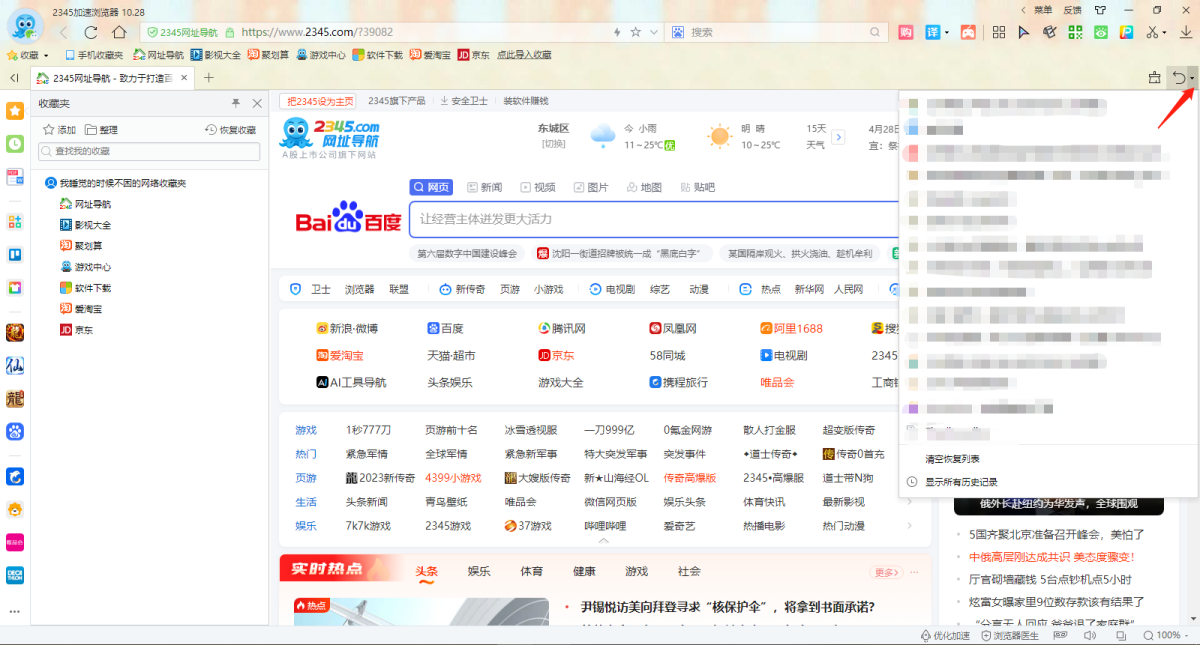Go to the browser home page icon
This screenshot has width=1200, height=645.
click(119, 32)
